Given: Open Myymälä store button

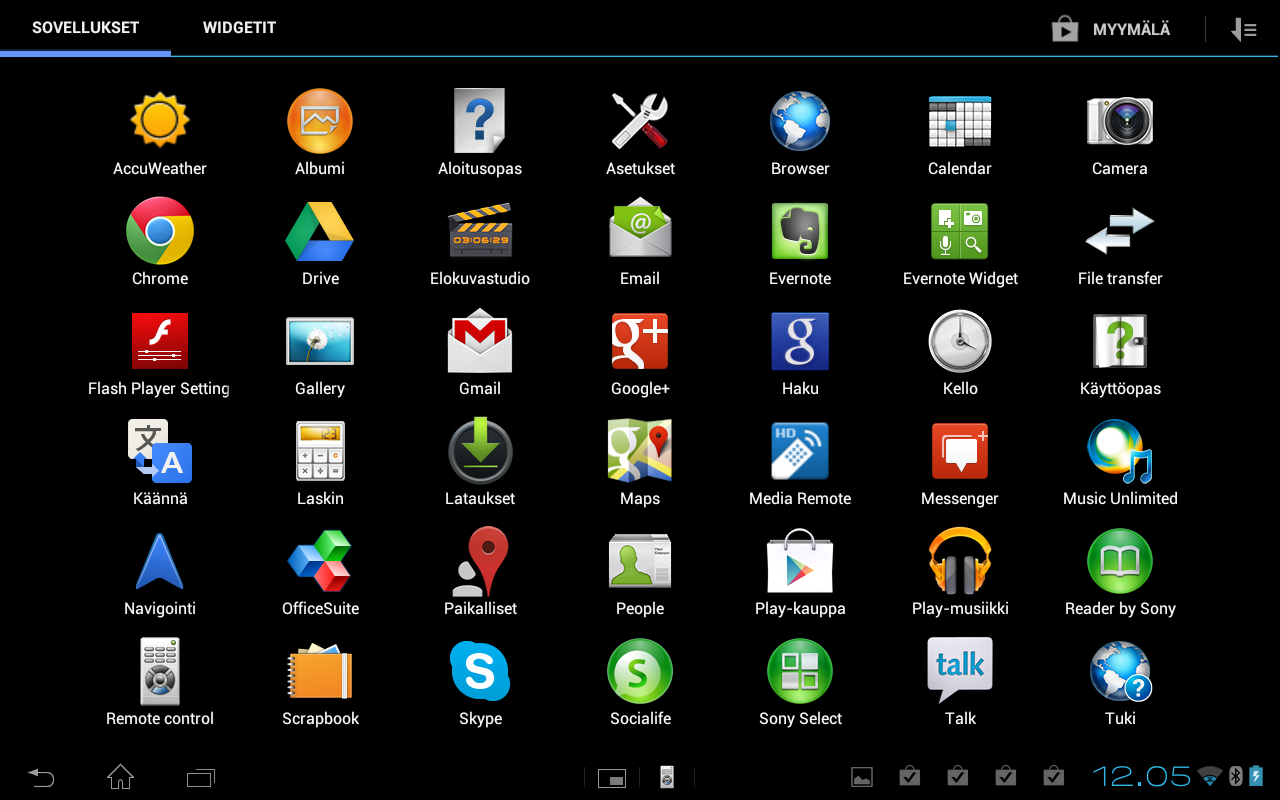Looking at the screenshot, I should pos(1111,30).
